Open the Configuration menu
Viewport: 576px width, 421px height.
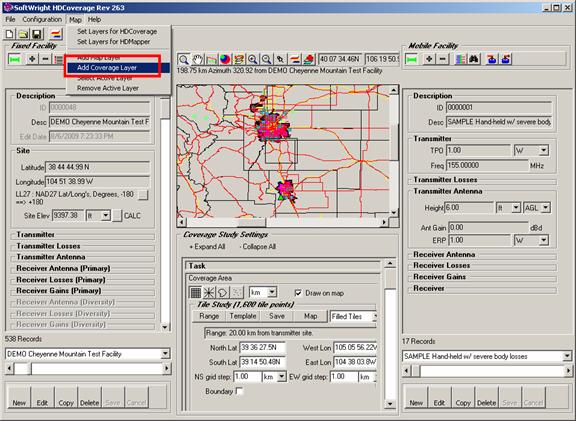click(x=42, y=19)
